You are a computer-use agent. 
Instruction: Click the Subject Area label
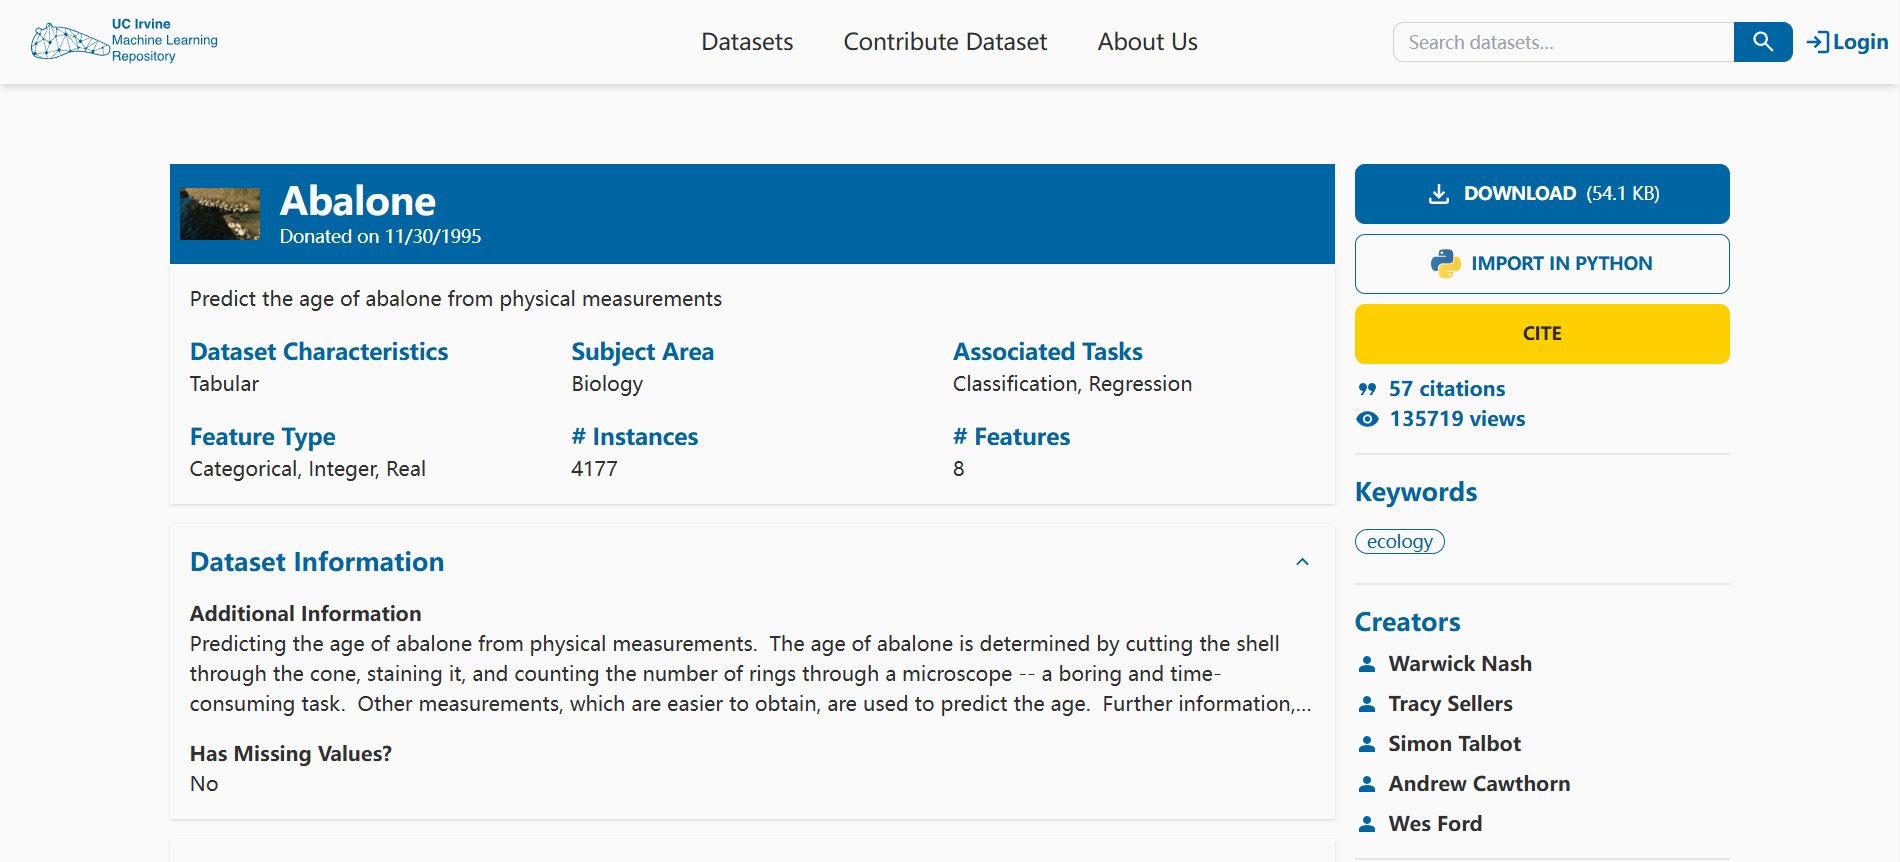click(x=643, y=352)
